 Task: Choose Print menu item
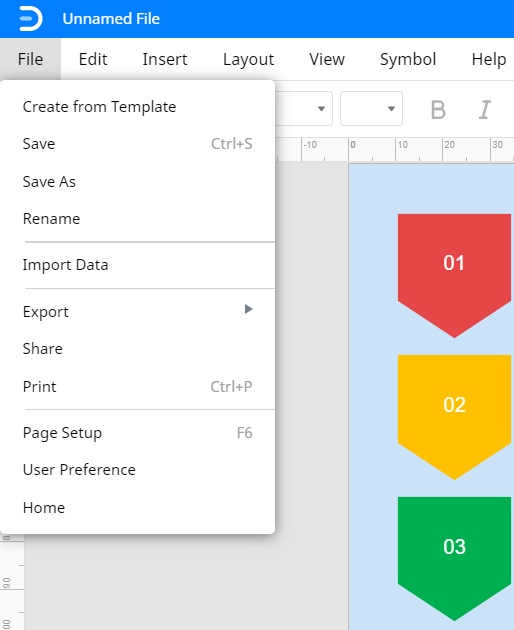[x=137, y=387]
